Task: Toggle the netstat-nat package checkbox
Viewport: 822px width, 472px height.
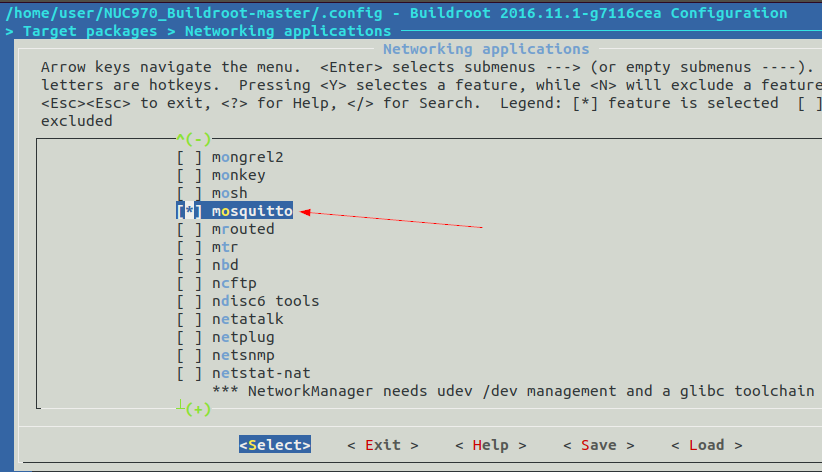Action: coord(189,373)
